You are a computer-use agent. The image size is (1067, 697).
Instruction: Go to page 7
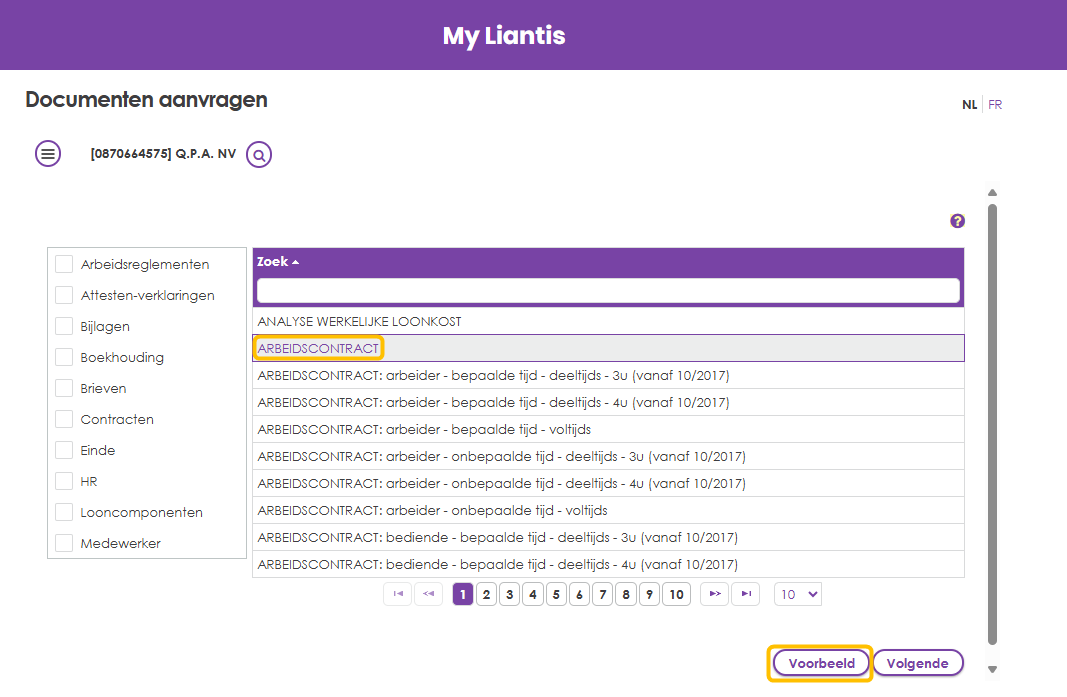pyautogui.click(x=602, y=594)
